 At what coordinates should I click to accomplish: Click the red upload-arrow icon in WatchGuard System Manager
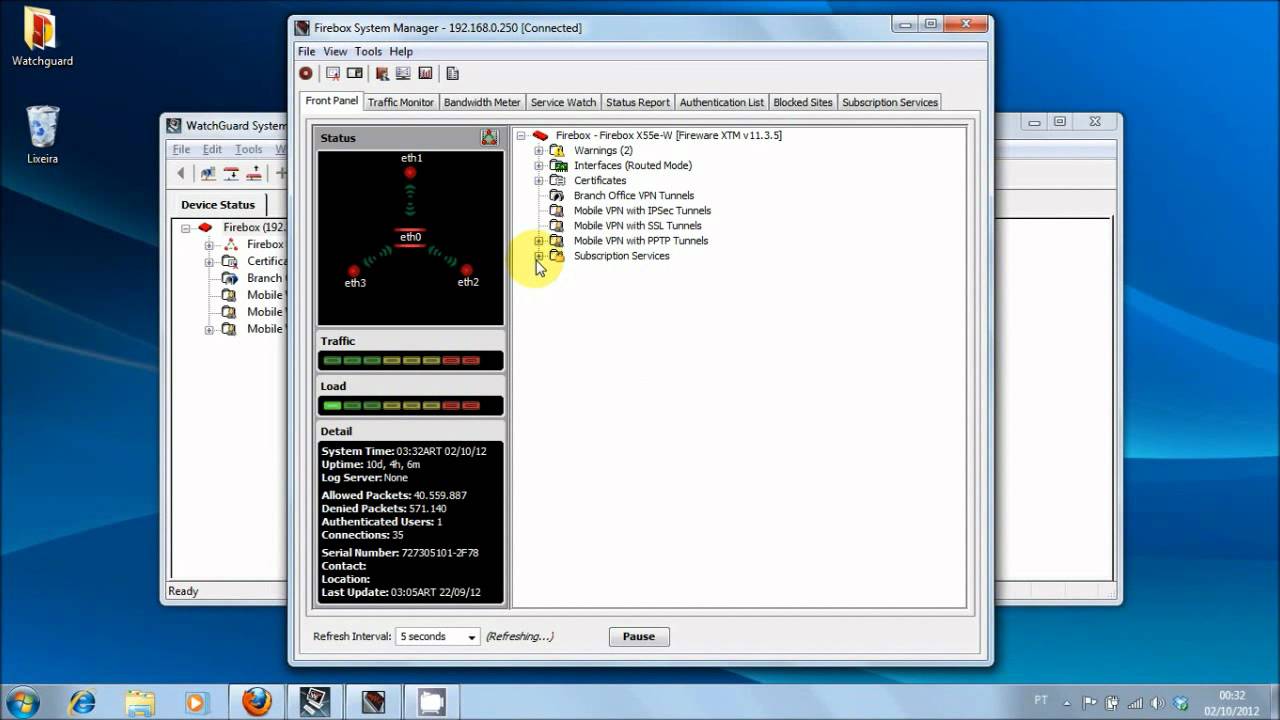click(x=253, y=174)
